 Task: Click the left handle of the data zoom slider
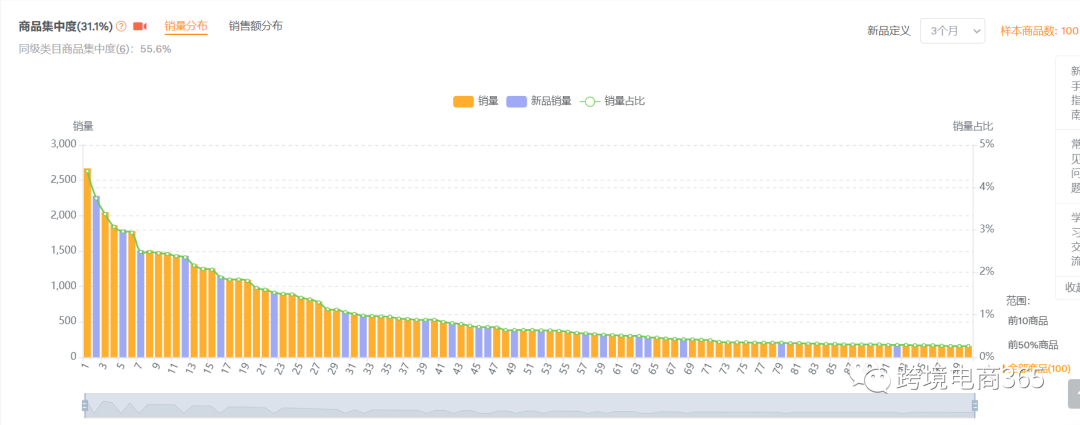pyautogui.click(x=85, y=405)
